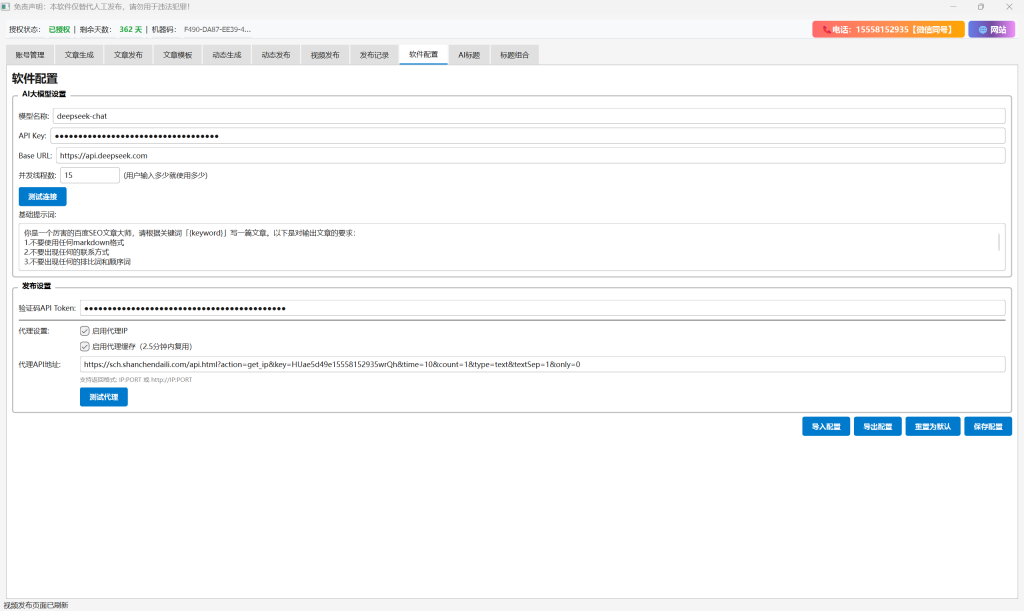This screenshot has width=1024, height=611.
Task: Click 导入配置 to import settings
Action: tap(826, 427)
